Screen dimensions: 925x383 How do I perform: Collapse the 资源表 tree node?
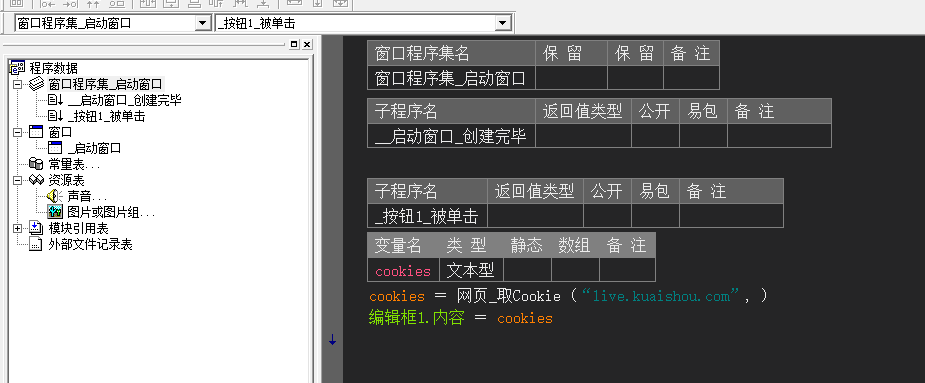[17, 180]
